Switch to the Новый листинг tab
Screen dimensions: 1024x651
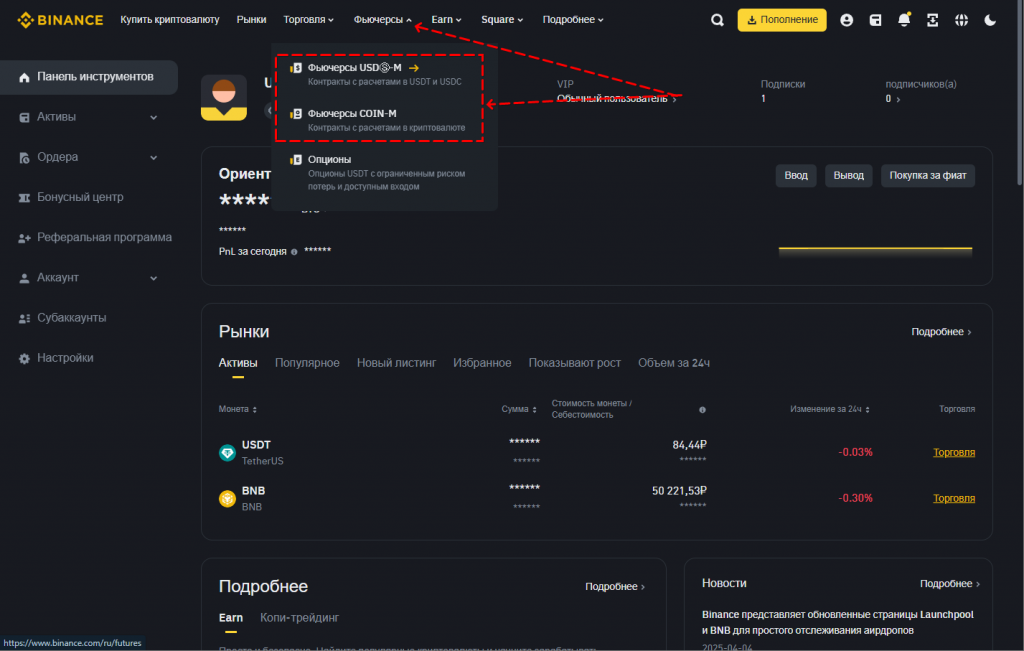[396, 363]
